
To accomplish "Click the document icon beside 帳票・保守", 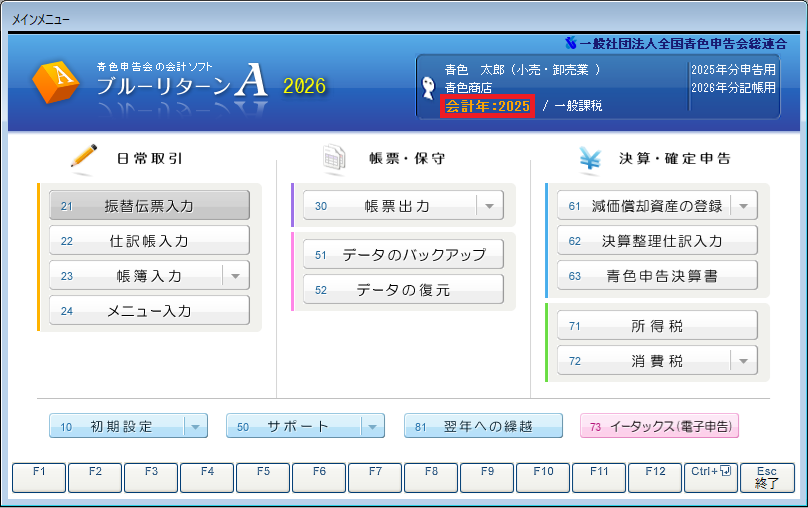I will coord(333,157).
